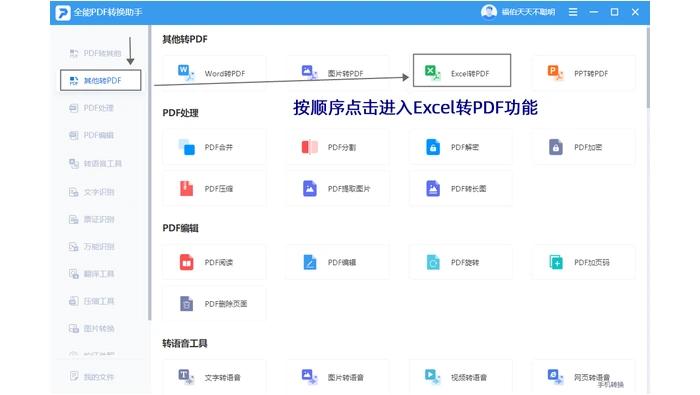Click the main panel vertical scrollbar
Viewport: 700px width, 395px height.
648,67
